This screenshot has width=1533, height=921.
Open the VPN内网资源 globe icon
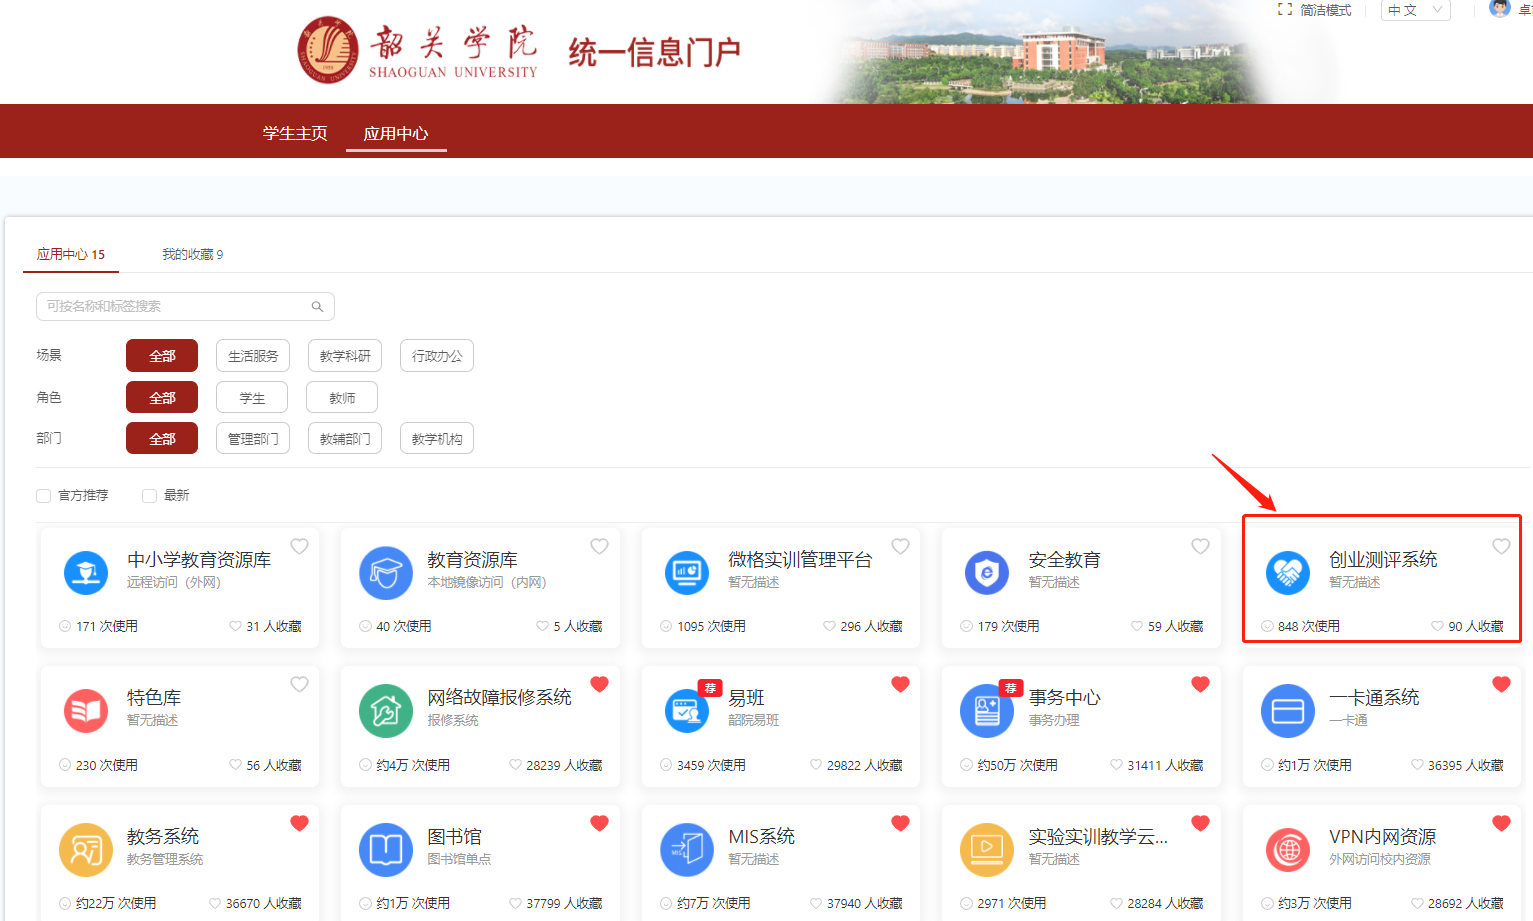pos(1287,849)
